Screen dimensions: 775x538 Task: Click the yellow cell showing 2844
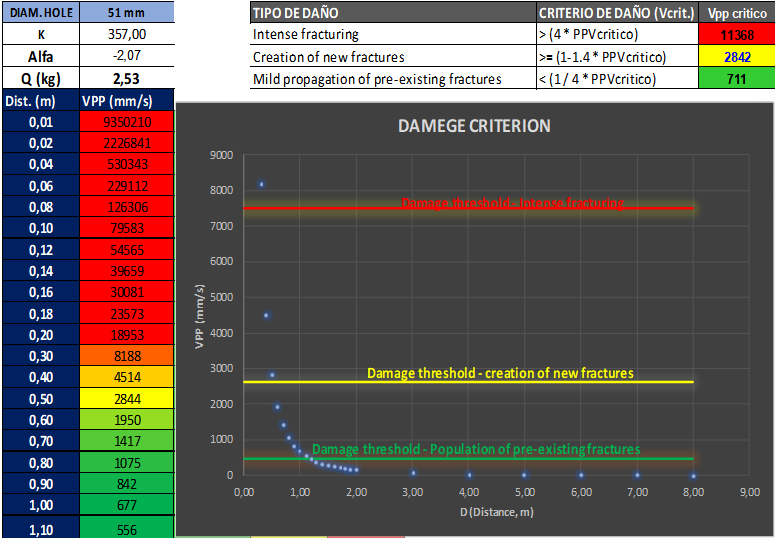tap(127, 399)
